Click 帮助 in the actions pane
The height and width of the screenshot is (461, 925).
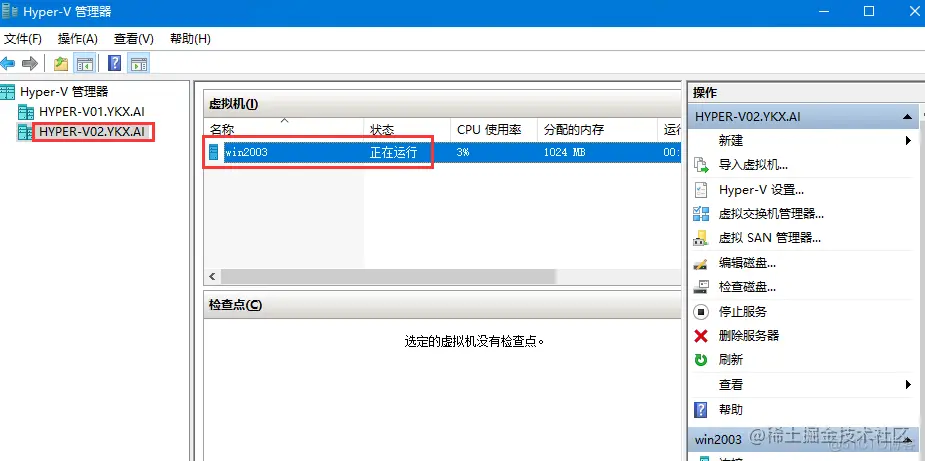click(731, 409)
